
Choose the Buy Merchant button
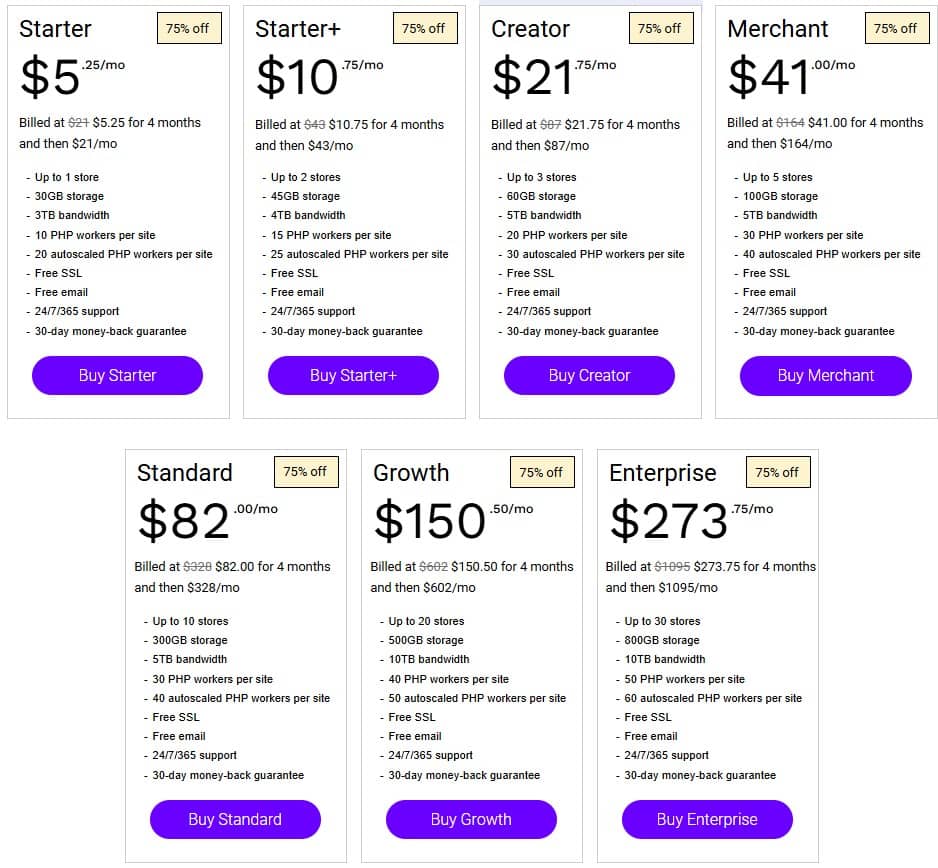(x=825, y=376)
